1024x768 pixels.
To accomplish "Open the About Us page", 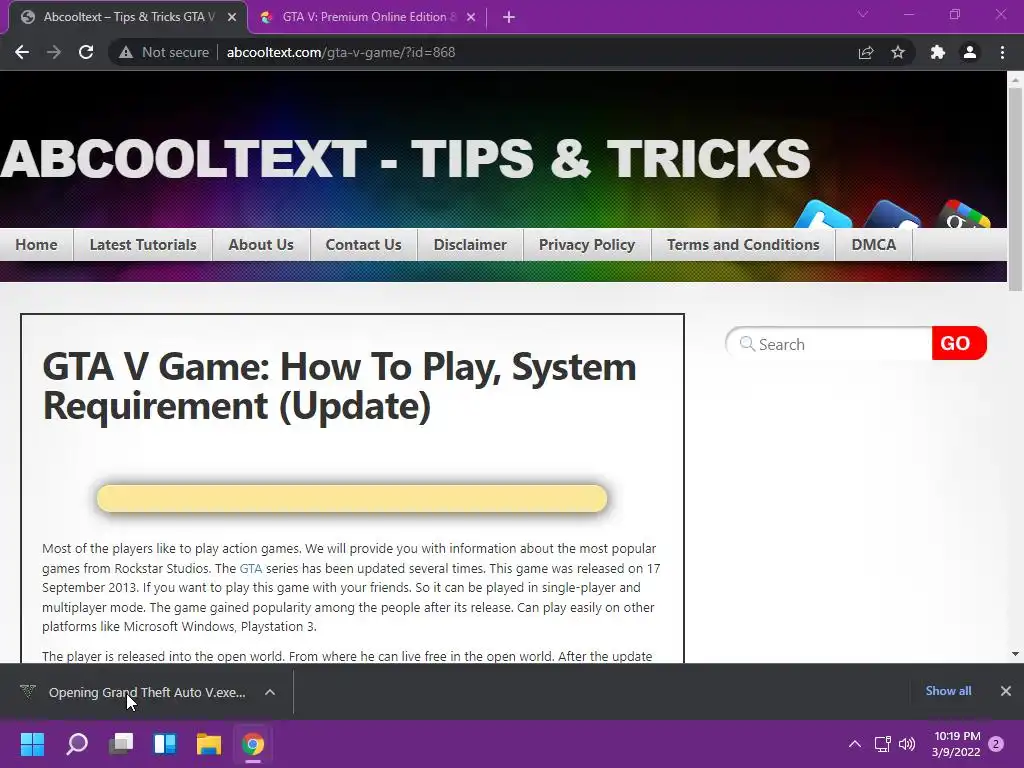I will click(x=261, y=245).
